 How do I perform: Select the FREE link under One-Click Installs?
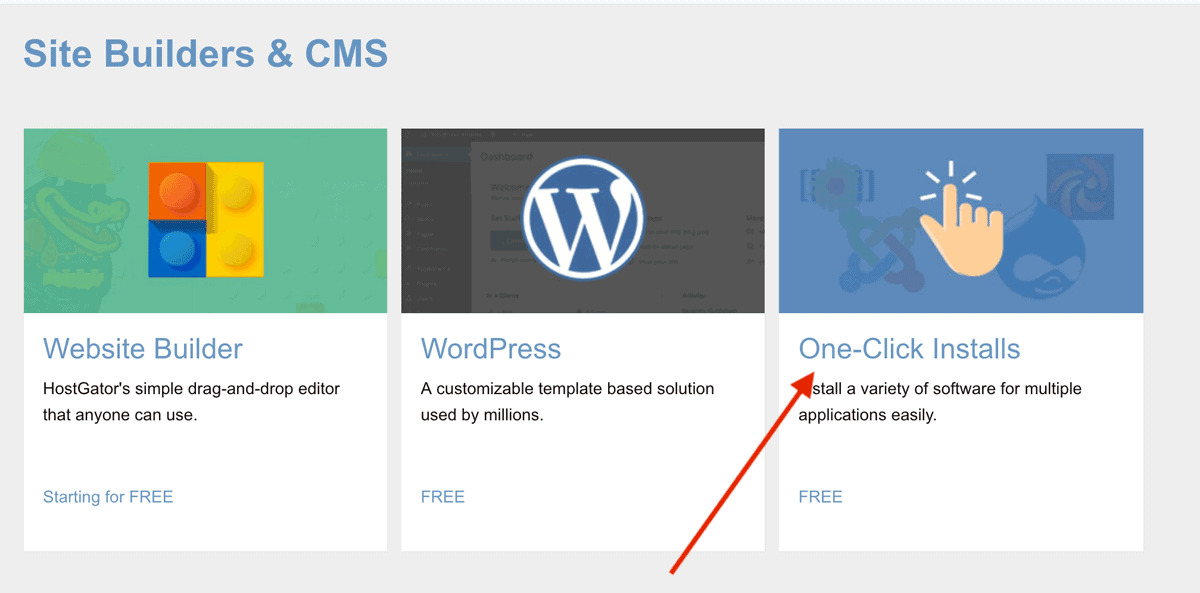(820, 497)
